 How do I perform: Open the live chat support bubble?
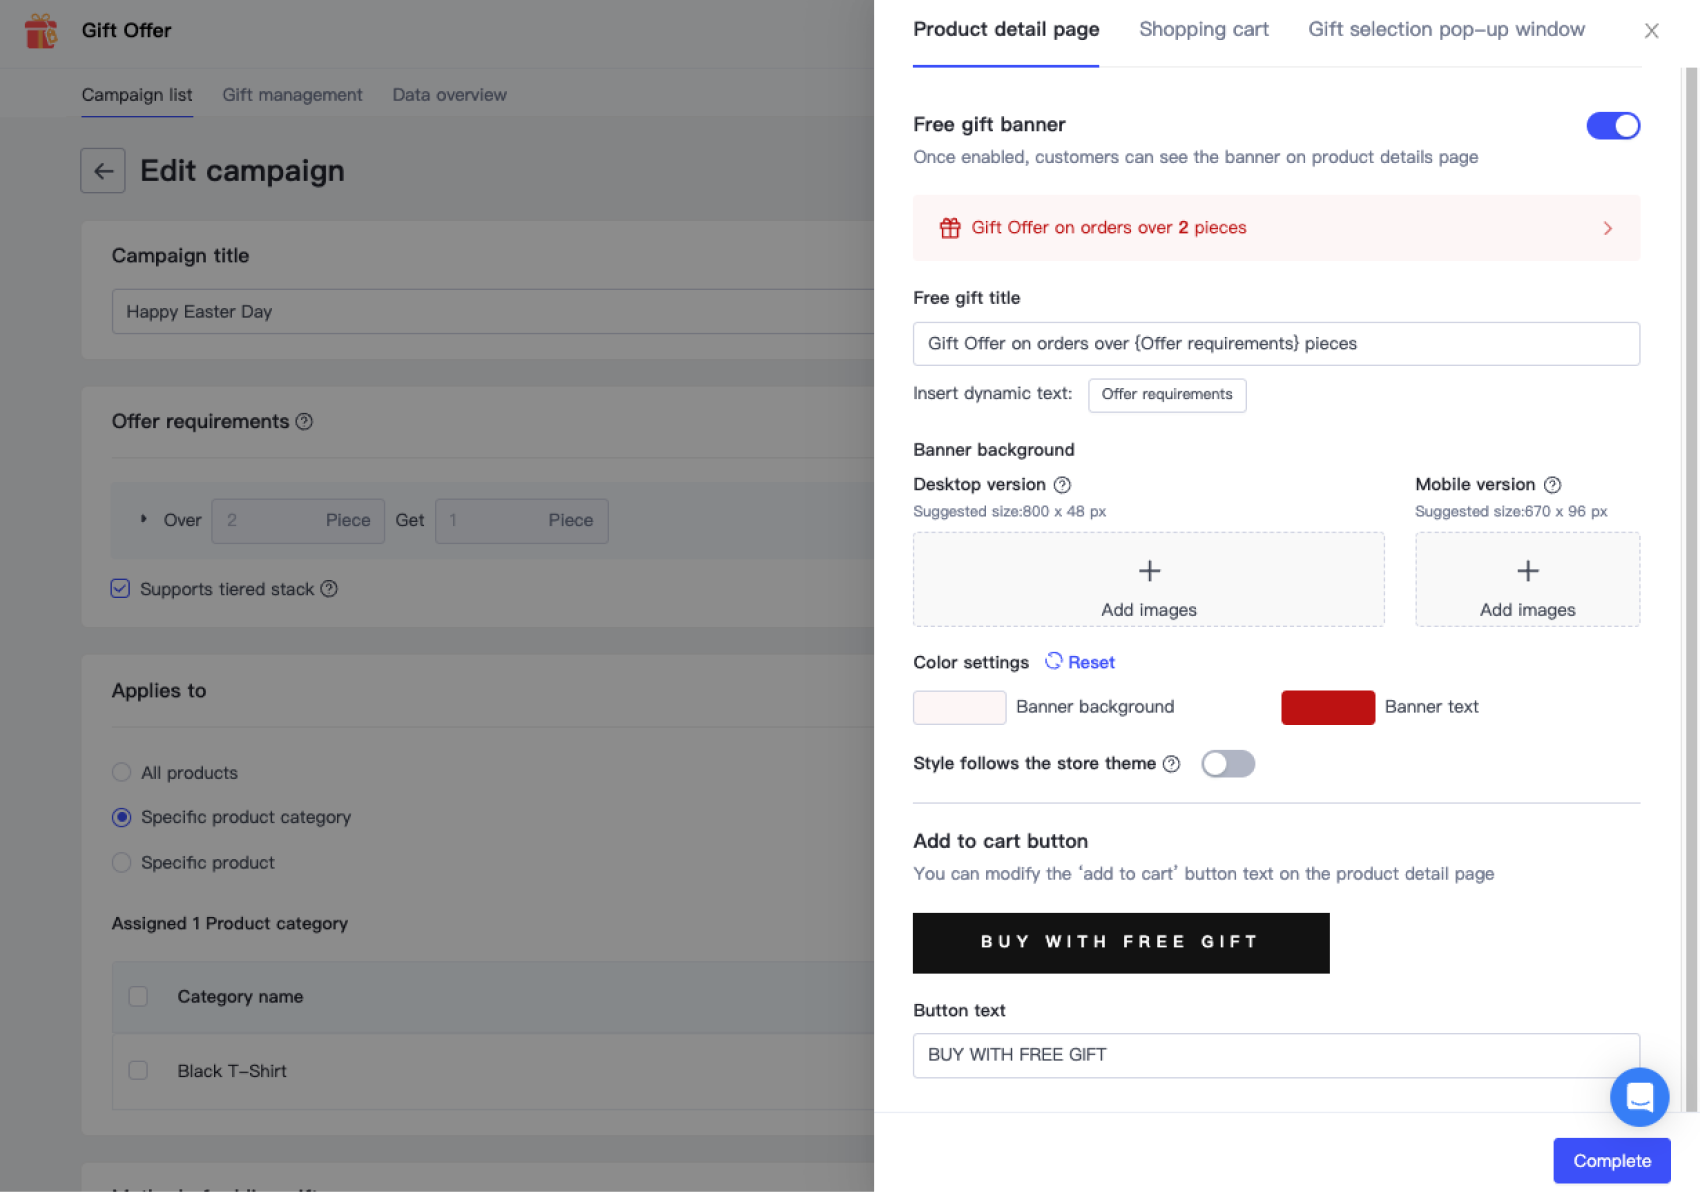coord(1638,1097)
